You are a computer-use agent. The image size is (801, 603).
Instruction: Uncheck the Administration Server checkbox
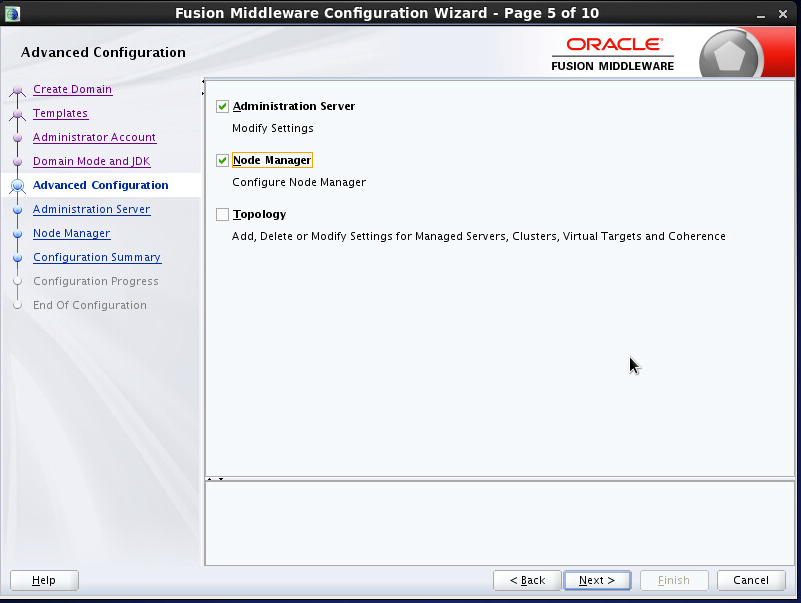pyautogui.click(x=222, y=106)
